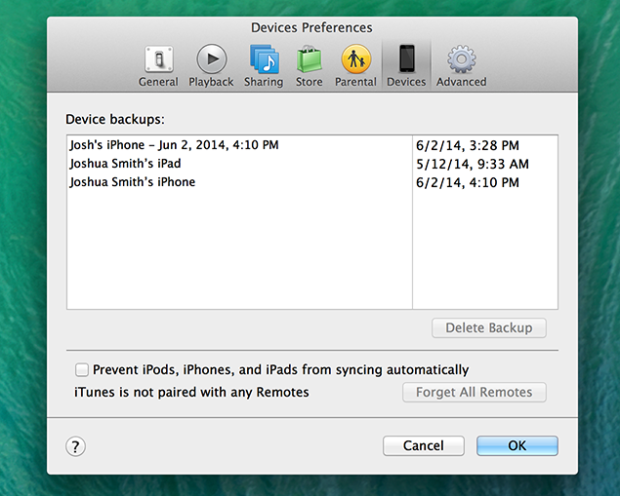620x496 pixels.
Task: Click the Delete Backup button
Action: pyautogui.click(x=489, y=328)
